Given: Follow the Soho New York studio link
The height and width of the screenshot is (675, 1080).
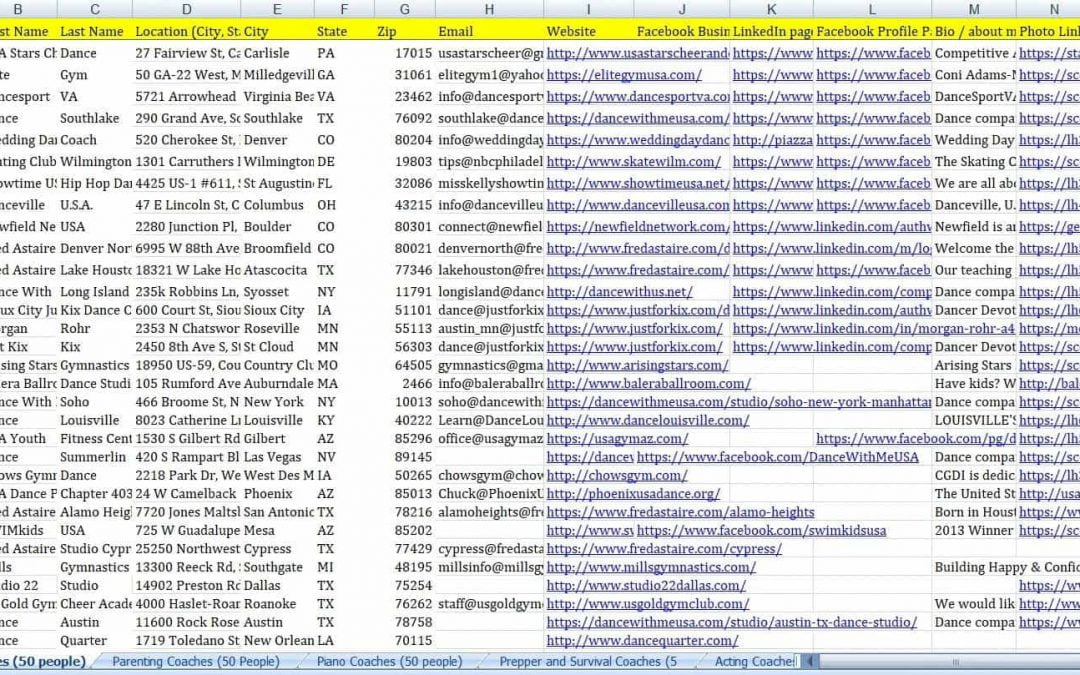Looking at the screenshot, I should [738, 402].
